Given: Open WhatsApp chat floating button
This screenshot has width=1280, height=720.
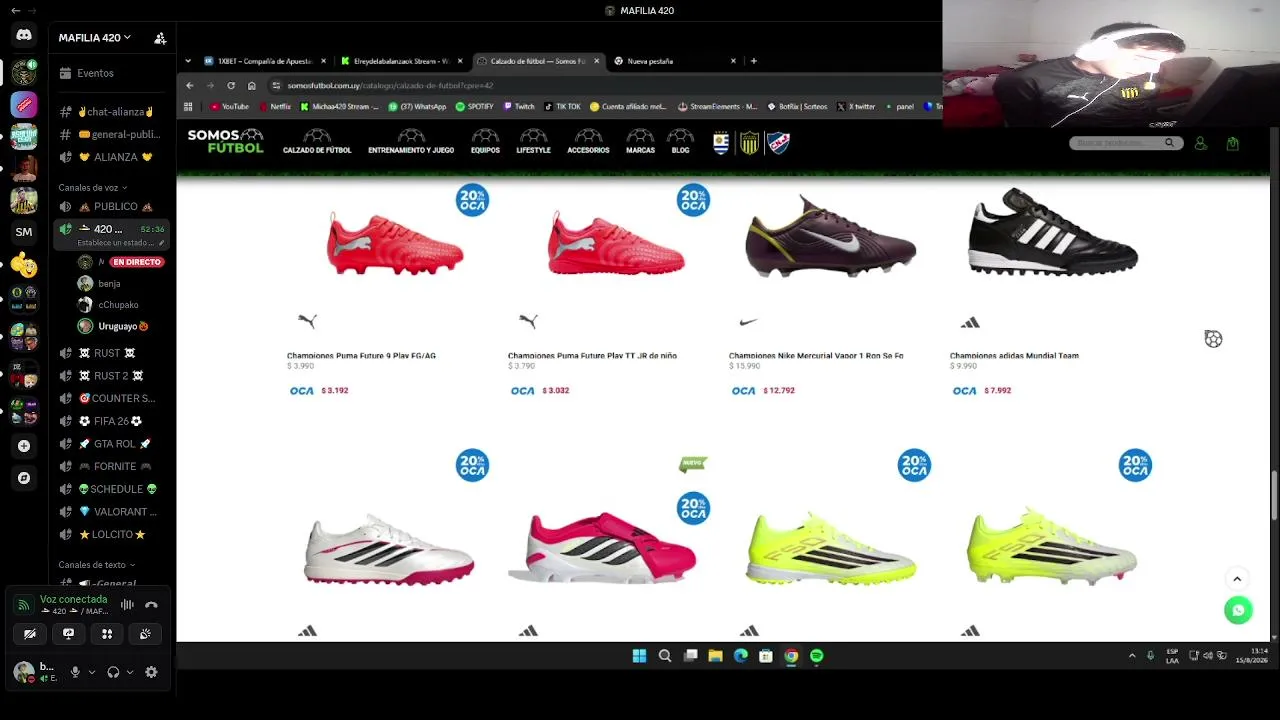Looking at the screenshot, I should point(1238,610).
